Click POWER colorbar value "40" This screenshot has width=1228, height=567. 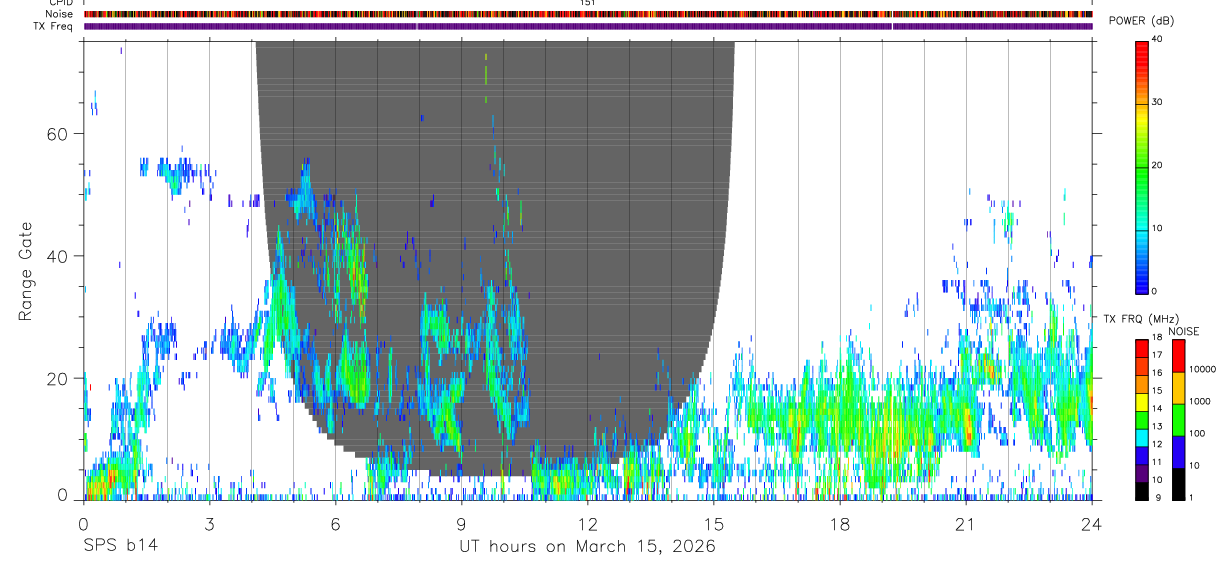(1156, 40)
